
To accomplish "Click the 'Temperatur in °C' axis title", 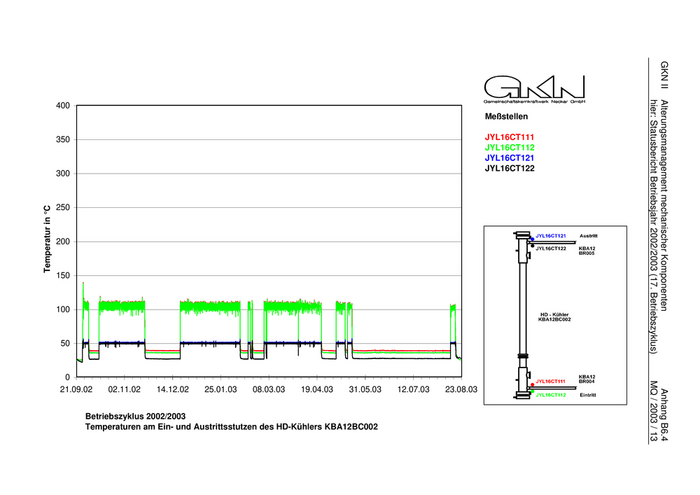I will [46, 239].
